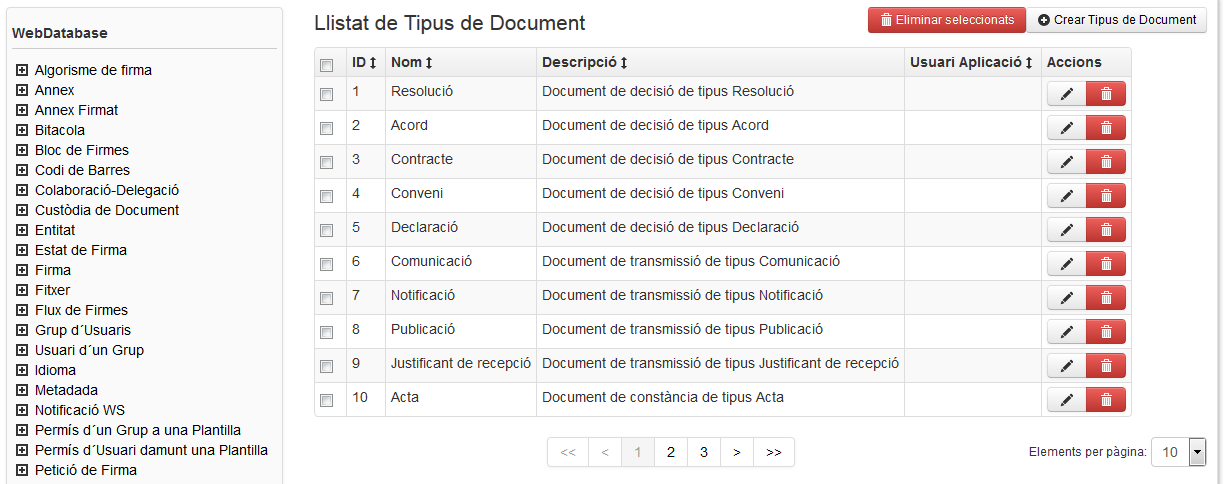Click the Eliminar seleccionats button
Viewport: 1224px width, 484px height.
tap(946, 20)
